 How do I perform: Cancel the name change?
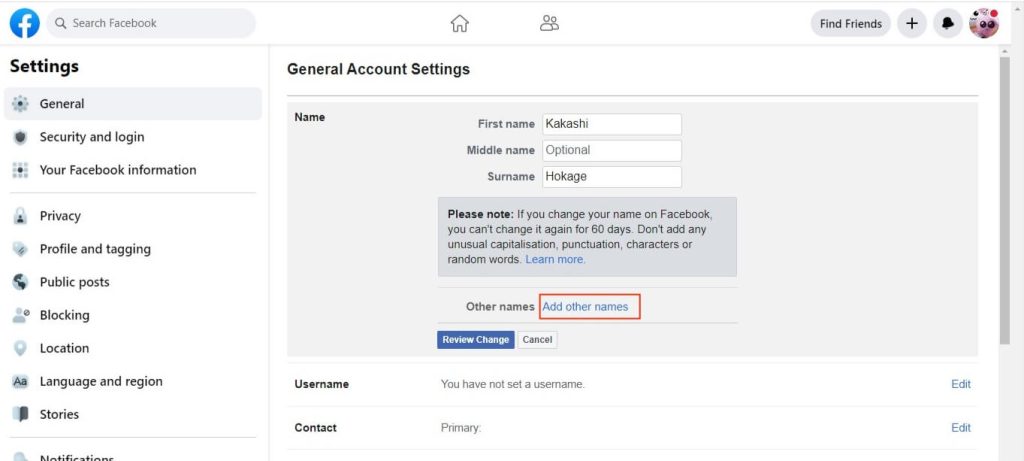point(537,340)
